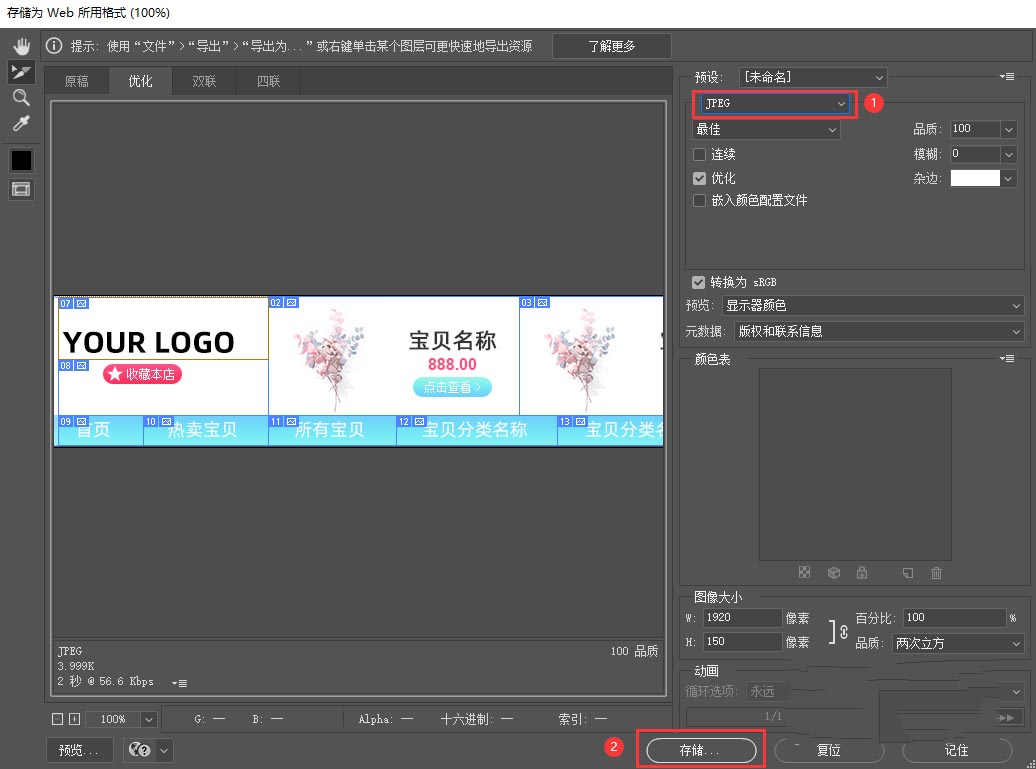Screen dimensions: 1036x769
Task: Select the Eyedropper tool
Action: (21, 123)
